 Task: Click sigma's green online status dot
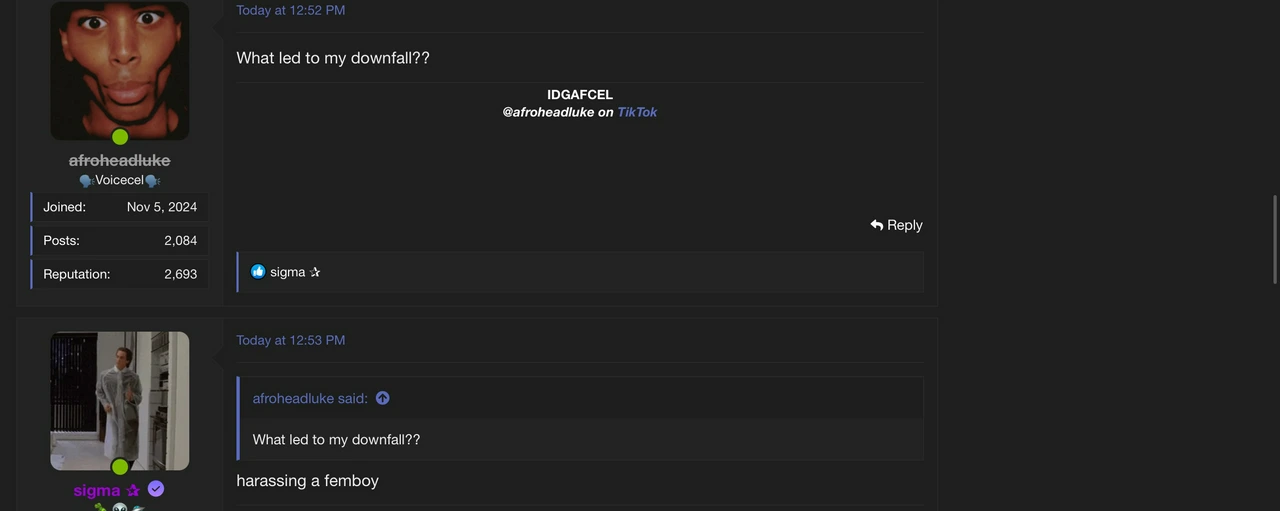[120, 467]
